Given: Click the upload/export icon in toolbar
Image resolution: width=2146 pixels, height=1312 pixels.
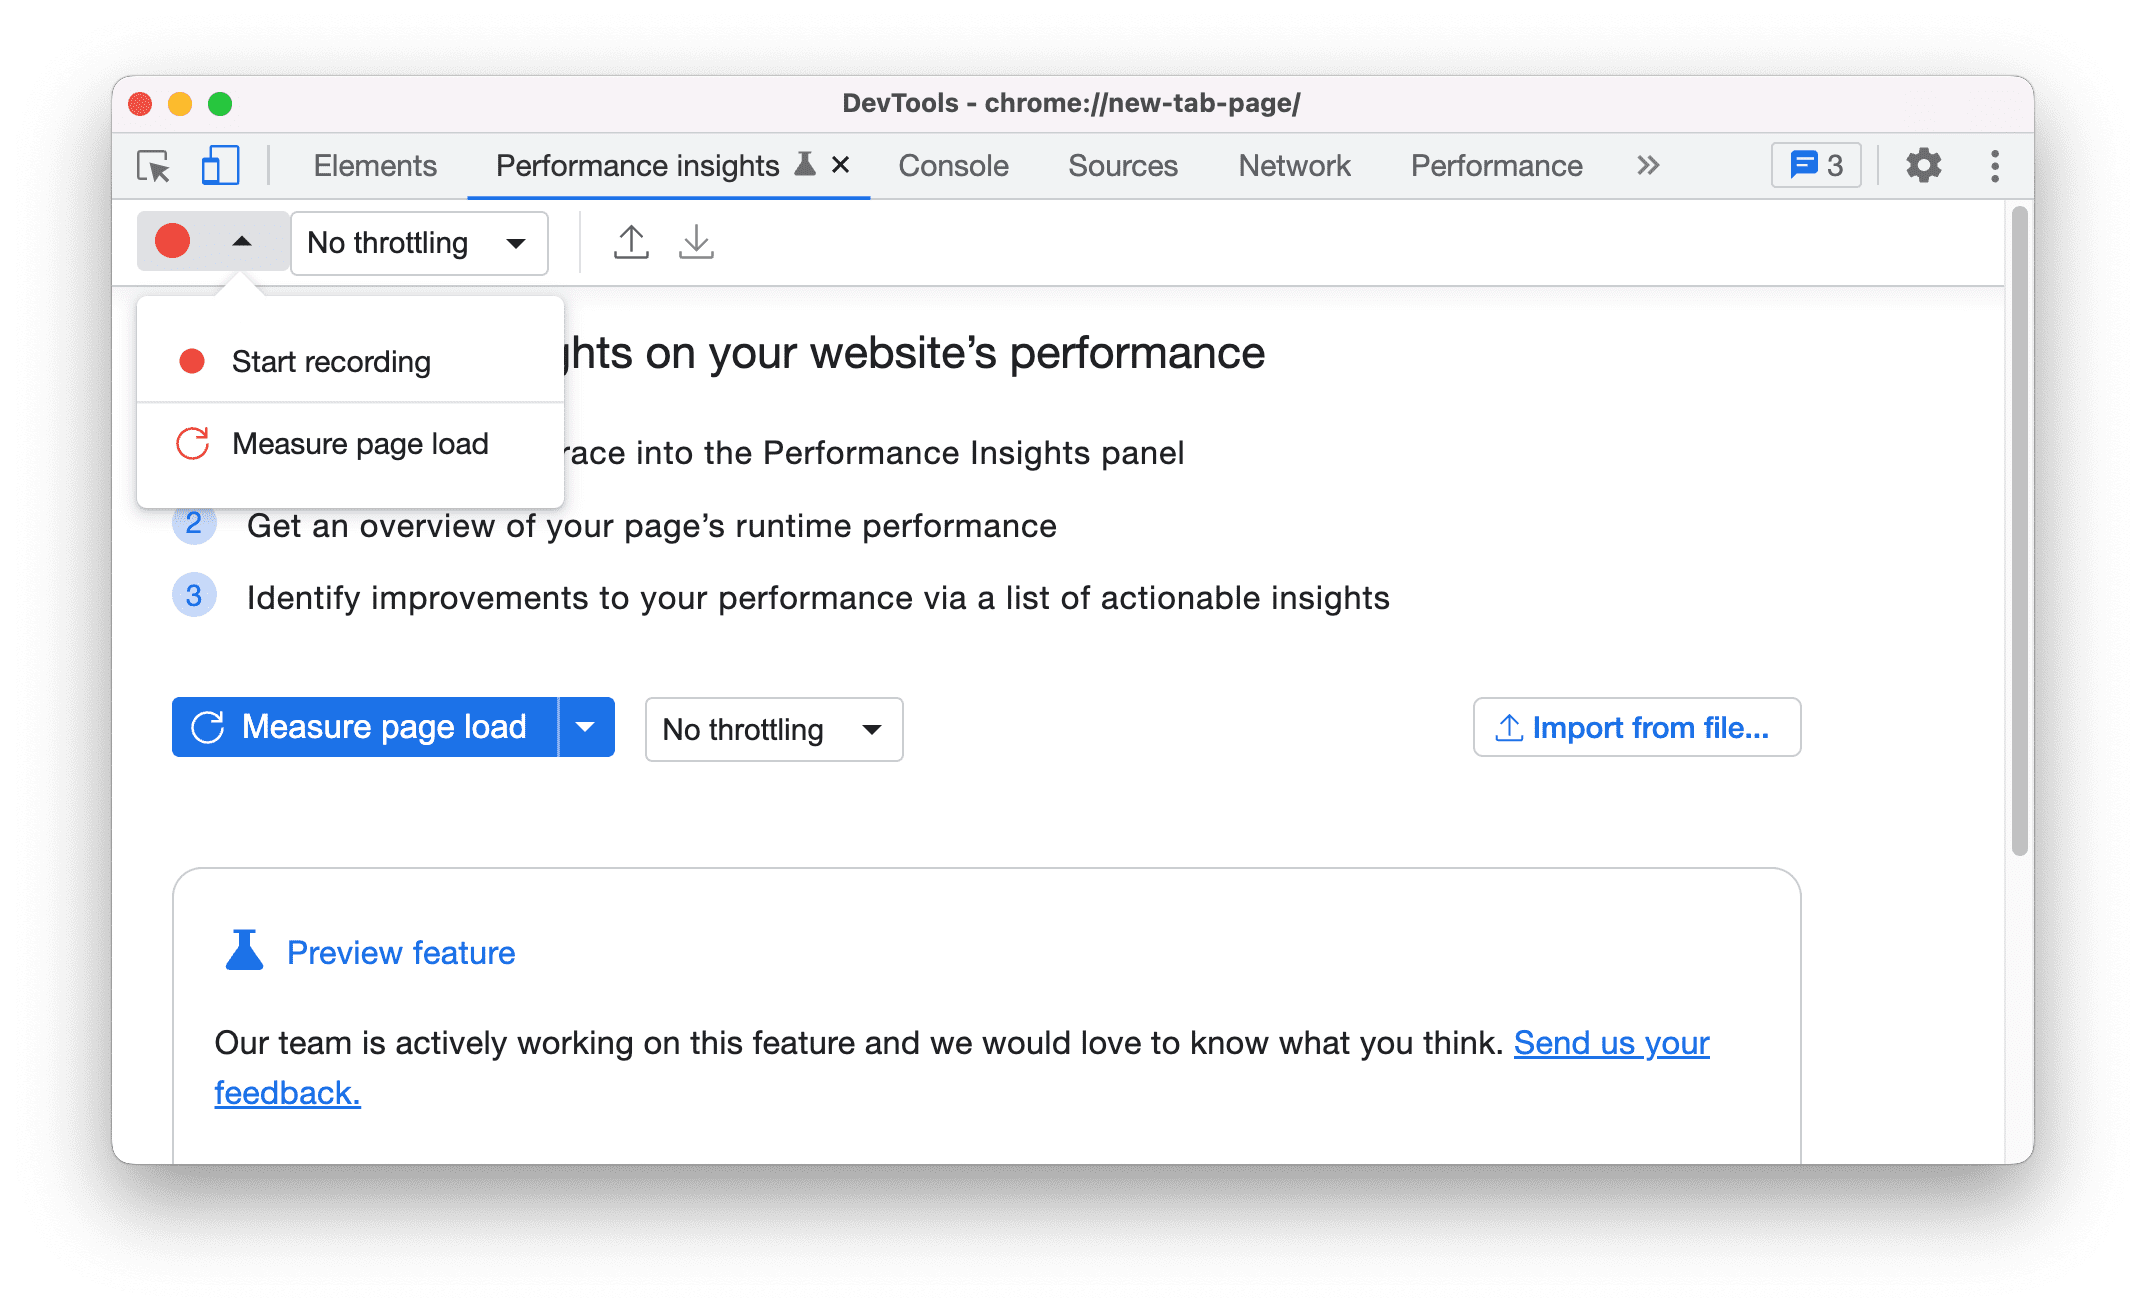Looking at the screenshot, I should (x=632, y=241).
